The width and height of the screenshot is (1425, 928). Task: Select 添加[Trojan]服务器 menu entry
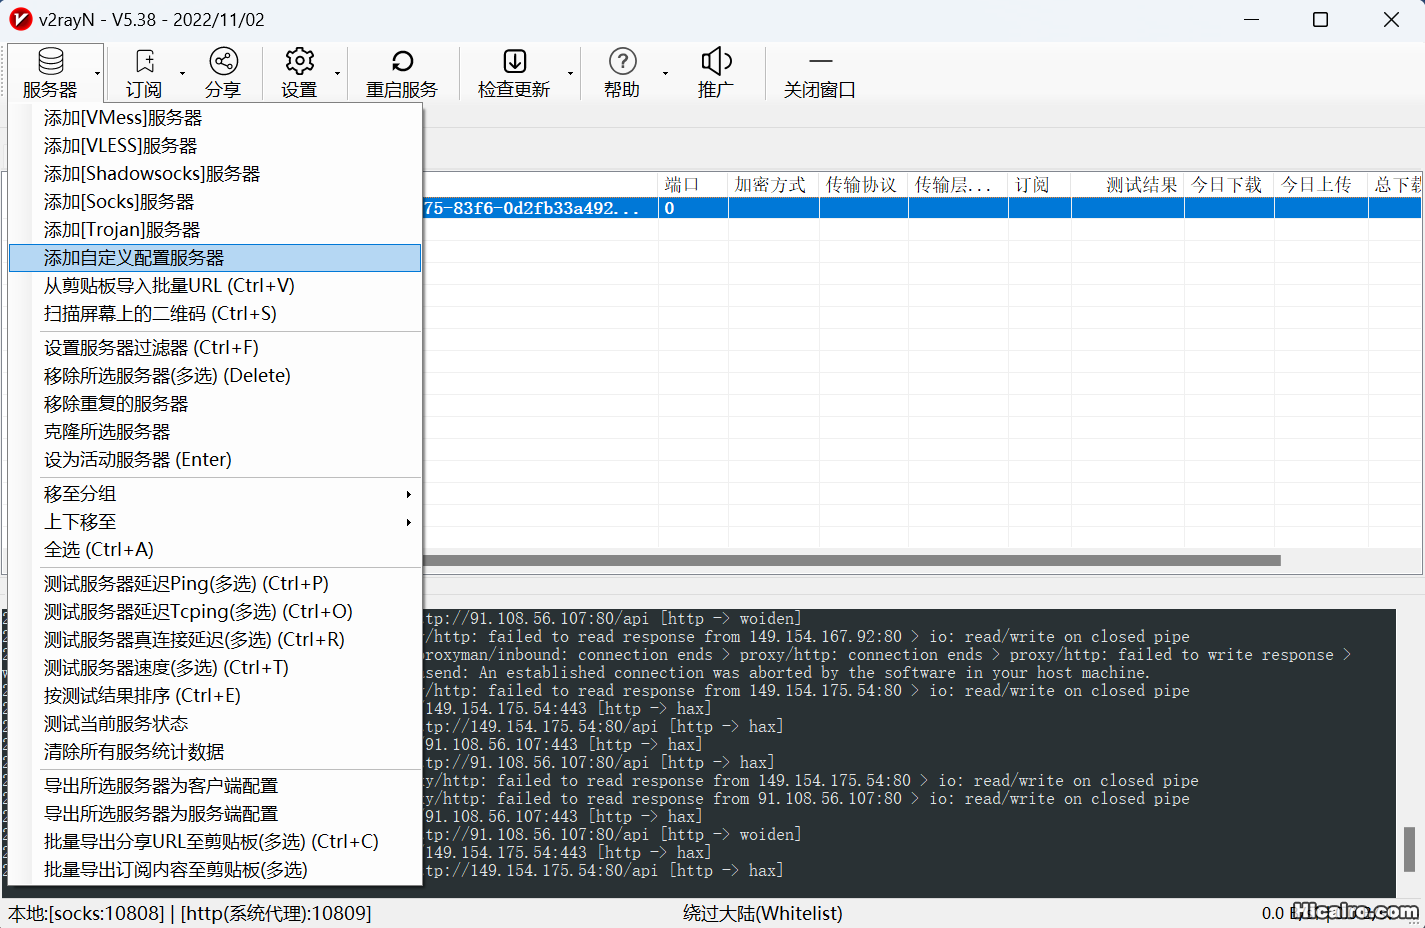[x=215, y=230]
